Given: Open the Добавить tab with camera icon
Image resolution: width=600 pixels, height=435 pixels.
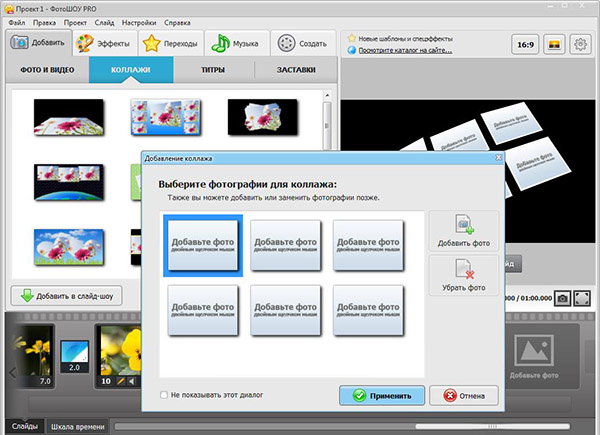Looking at the screenshot, I should coord(38,43).
